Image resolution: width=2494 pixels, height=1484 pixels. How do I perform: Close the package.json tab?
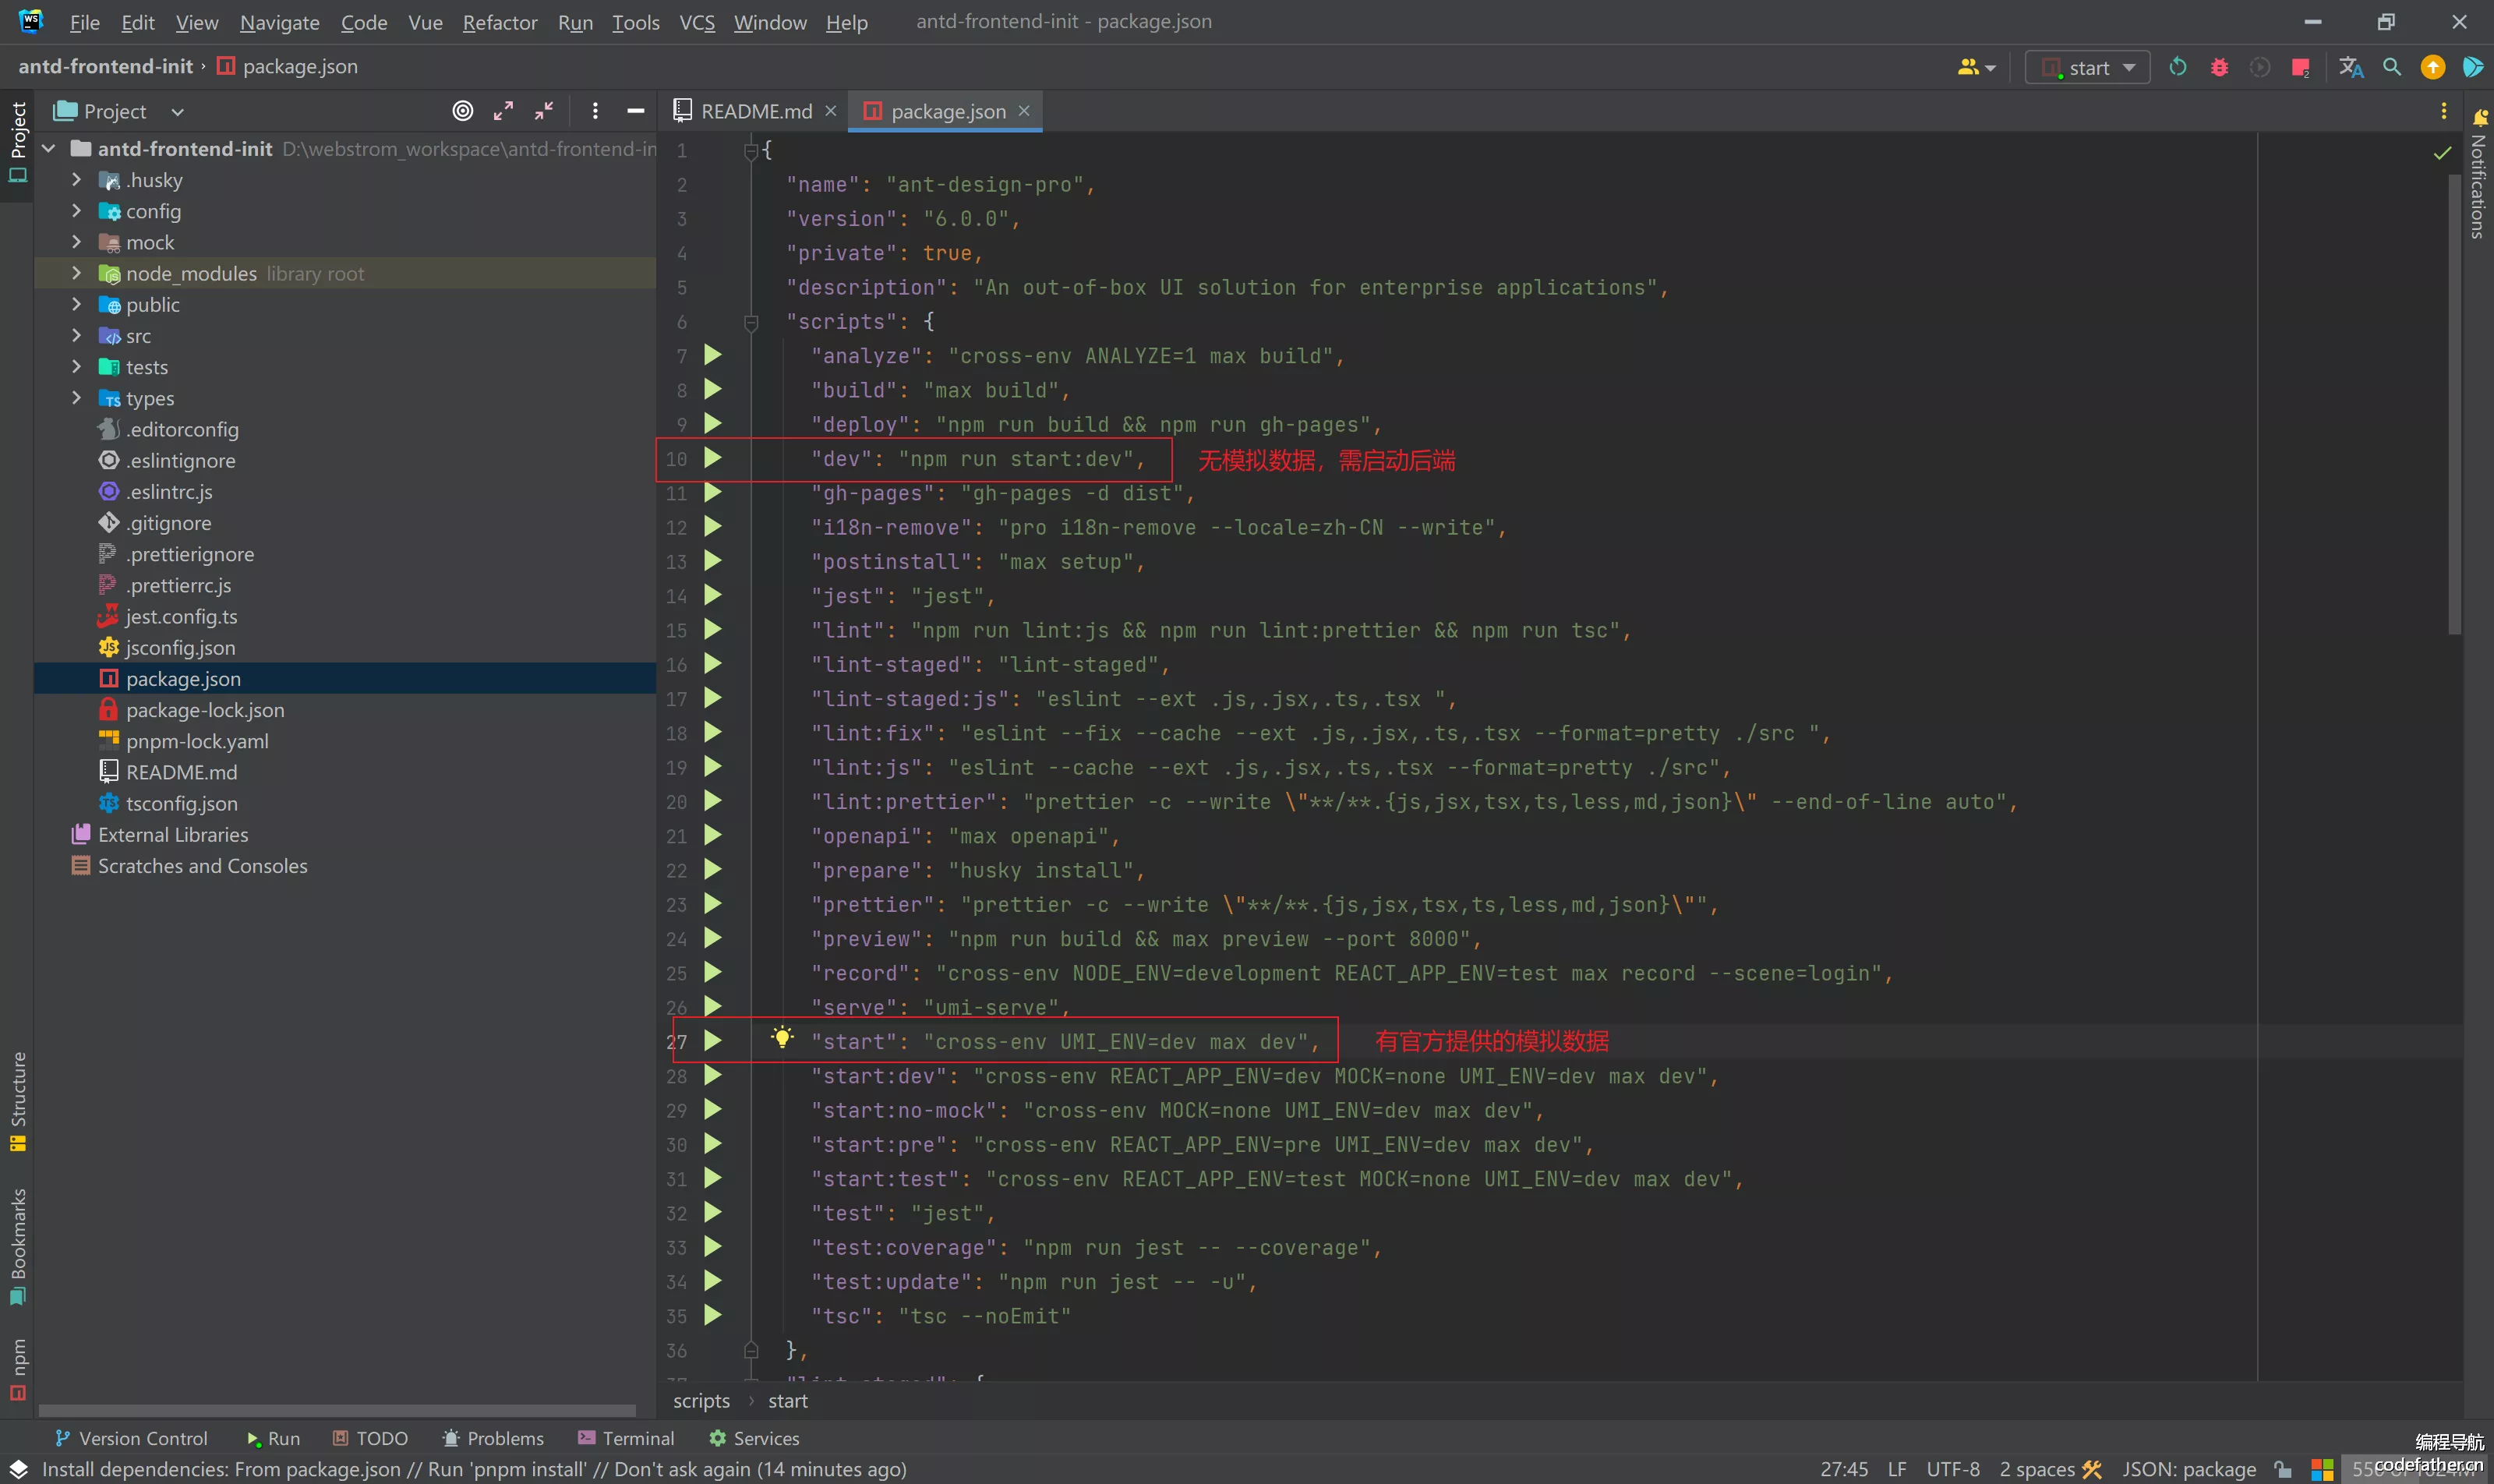click(1023, 111)
